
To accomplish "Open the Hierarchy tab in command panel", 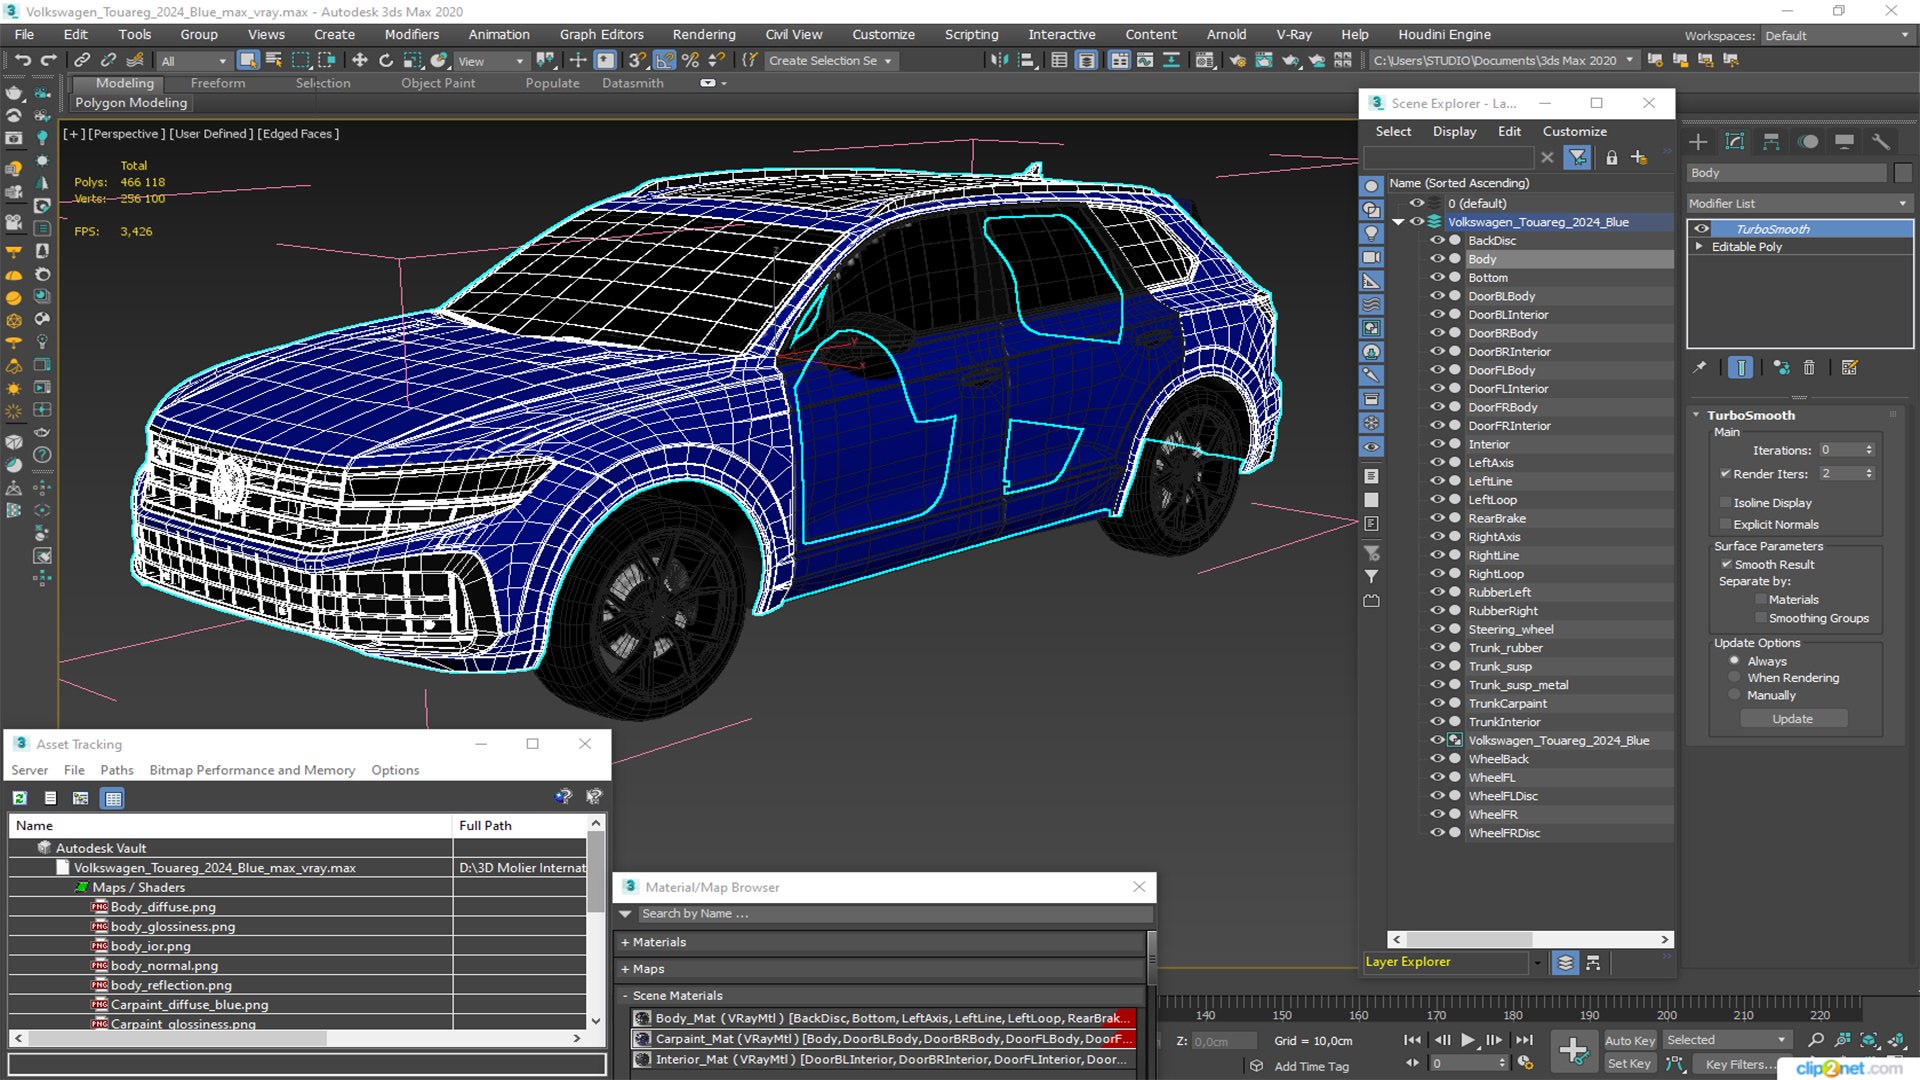I will pos(1771,142).
